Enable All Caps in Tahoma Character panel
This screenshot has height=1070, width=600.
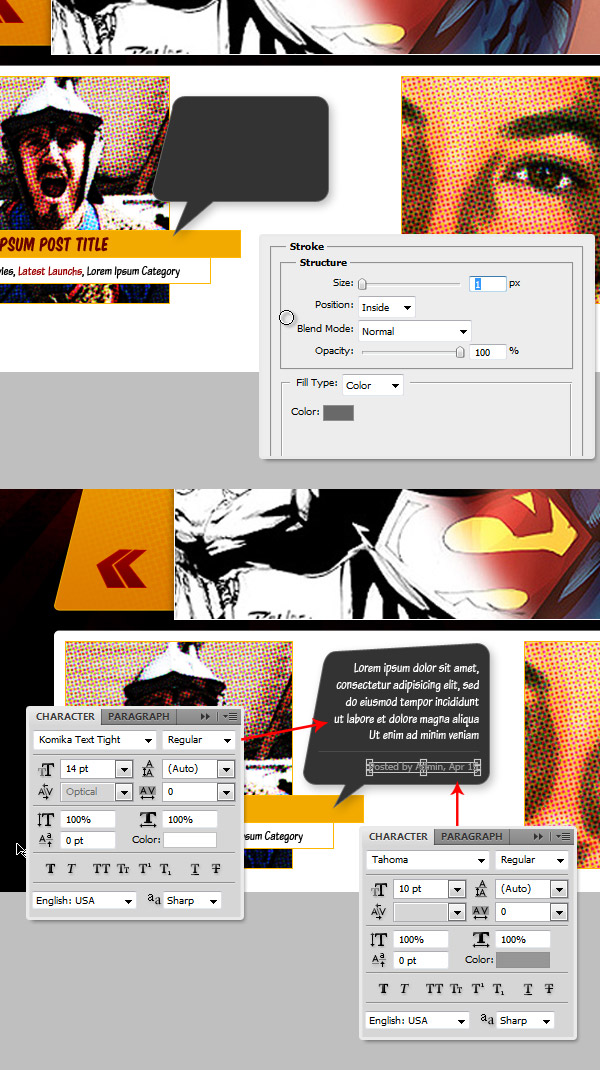click(x=434, y=988)
